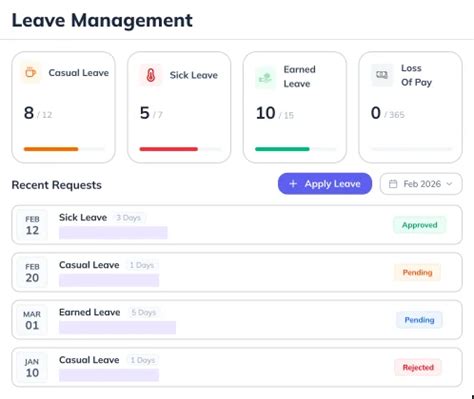Click the 8 / 12 casual leave balance
The height and width of the screenshot is (399, 474).
[x=38, y=113]
